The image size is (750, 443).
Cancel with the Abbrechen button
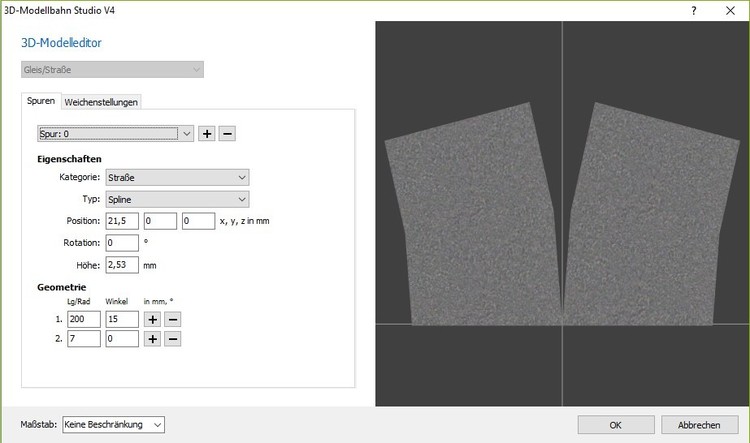click(x=699, y=425)
